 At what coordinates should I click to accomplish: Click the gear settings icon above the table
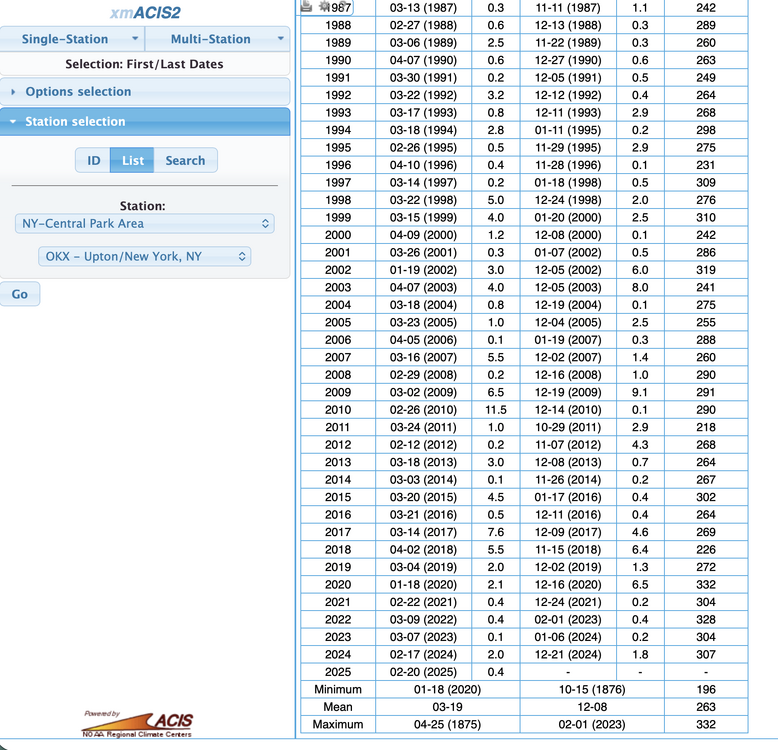(323, 6)
